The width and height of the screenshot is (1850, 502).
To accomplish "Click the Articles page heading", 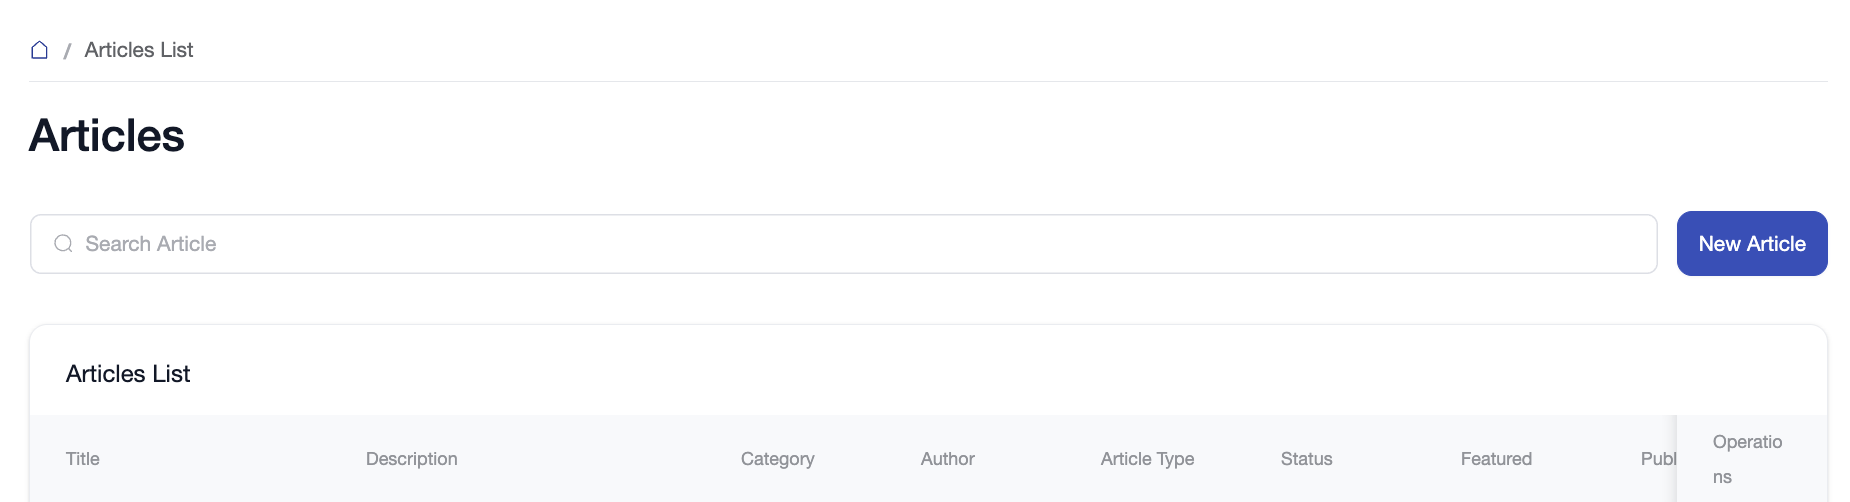I will 107,136.
